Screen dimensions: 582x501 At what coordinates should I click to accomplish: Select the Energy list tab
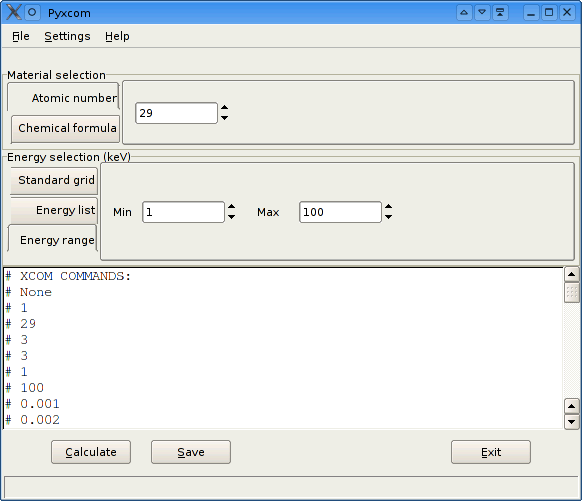[x=54, y=210]
